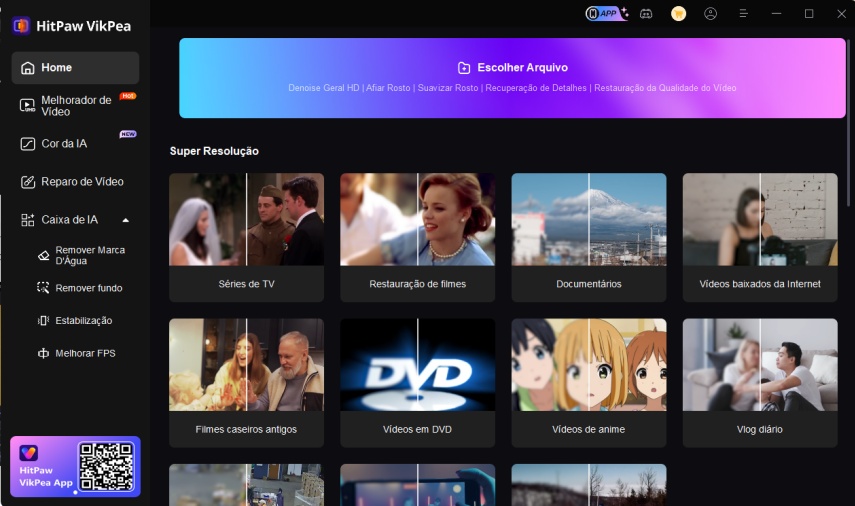This screenshot has height=506, width=855.
Task: Click the Super Resolução heading
Action: (x=214, y=151)
